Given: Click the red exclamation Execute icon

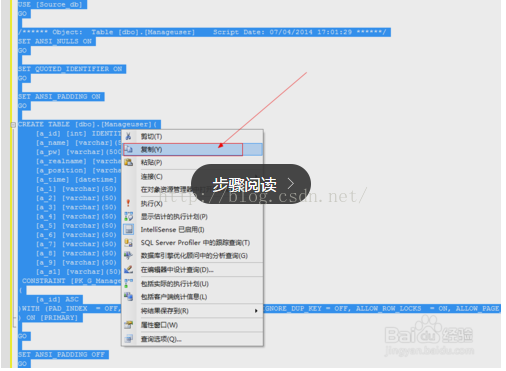Looking at the screenshot, I should [128, 203].
